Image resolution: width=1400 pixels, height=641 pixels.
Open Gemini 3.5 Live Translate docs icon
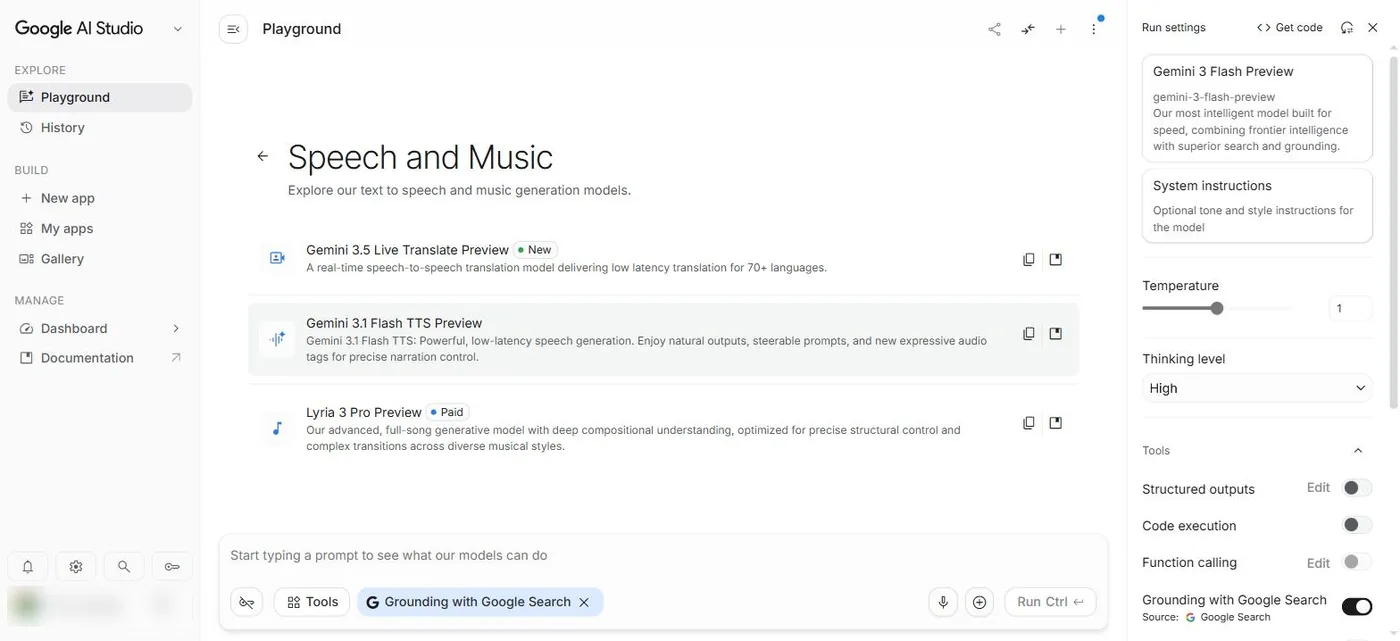1056,260
